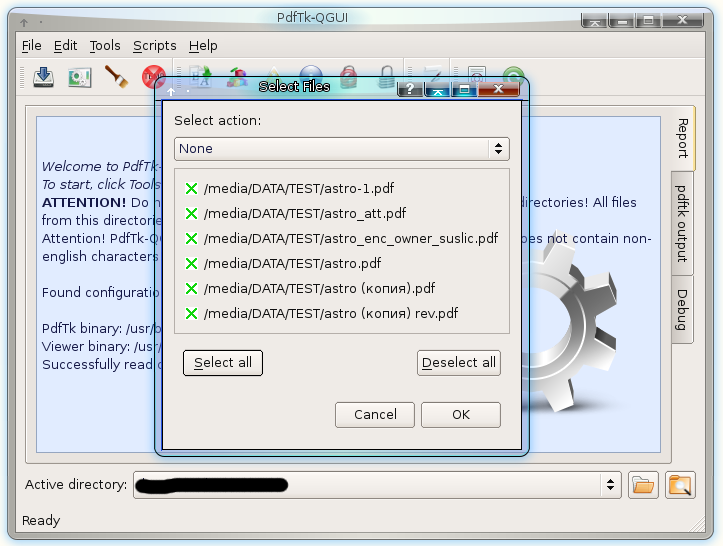Toggle the check mark for astro_att.pdf
This screenshot has height=546, width=723.
pos(191,214)
